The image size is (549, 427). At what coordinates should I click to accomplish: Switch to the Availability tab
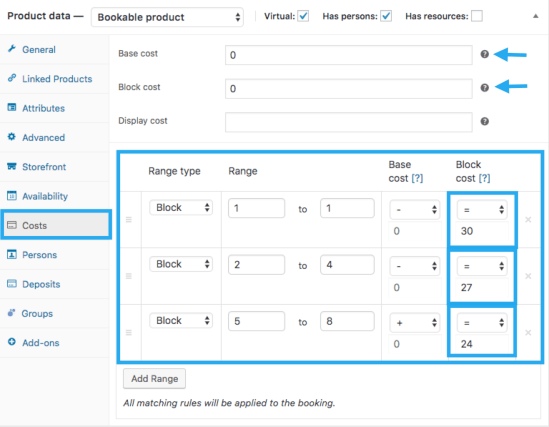[x=45, y=196]
